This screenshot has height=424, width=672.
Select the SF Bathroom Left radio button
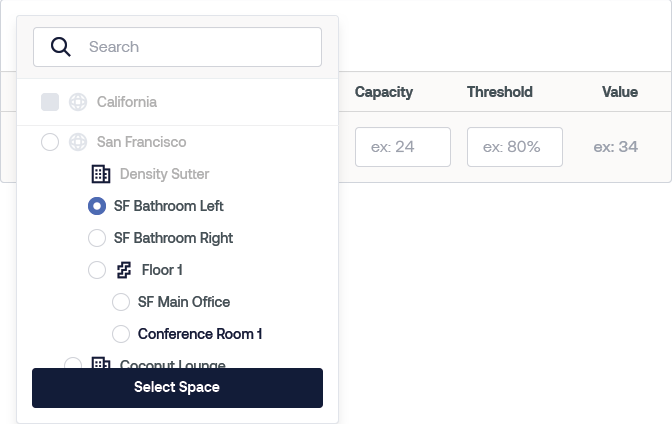(97, 206)
